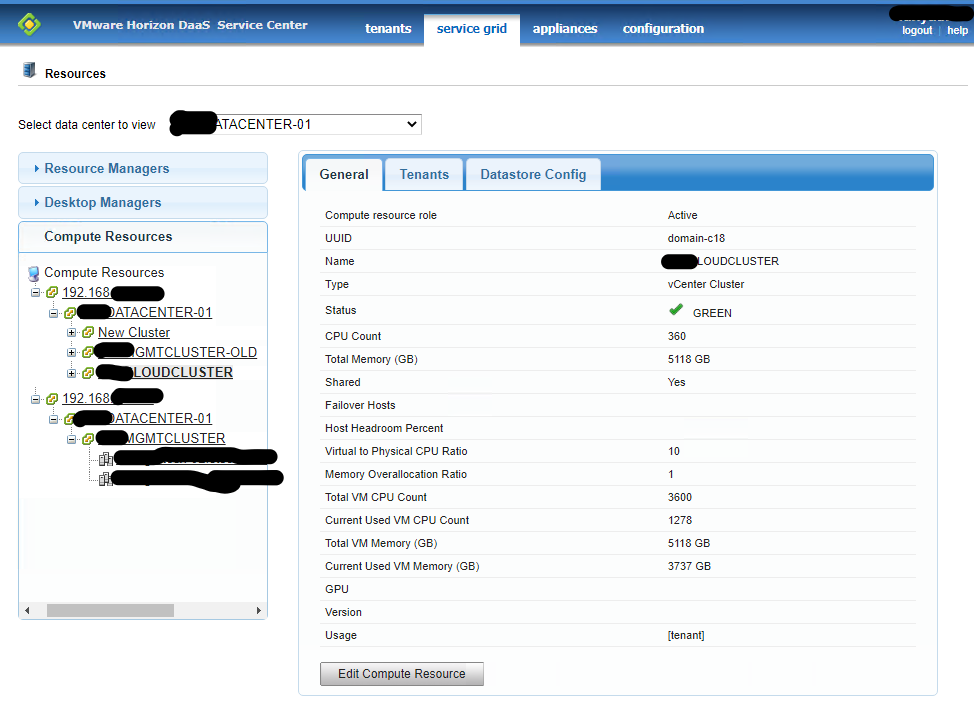This screenshot has width=974, height=712.
Task: Click the Current Used VM CPU Count '1278'
Action: pyautogui.click(x=680, y=520)
